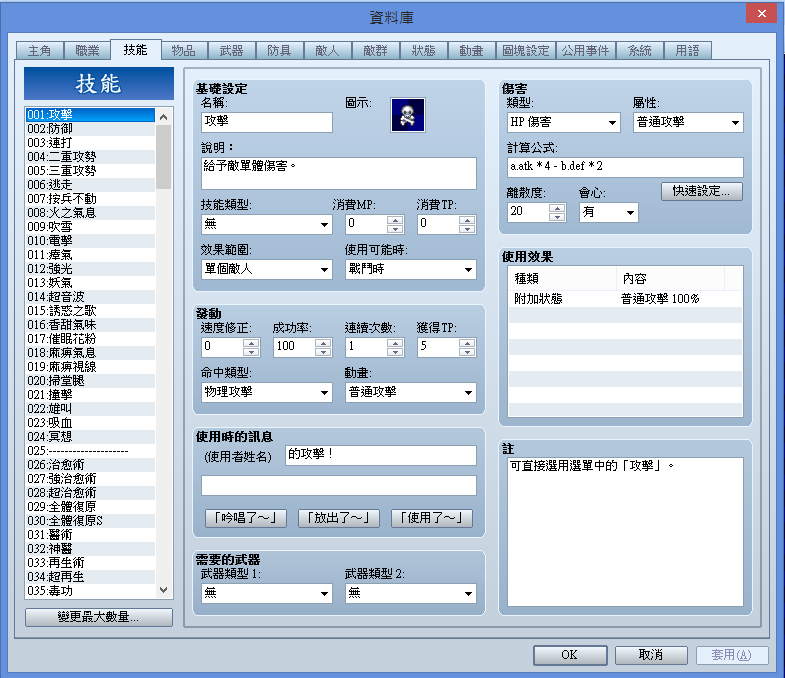Decrease the 離散度 value

tap(557, 217)
